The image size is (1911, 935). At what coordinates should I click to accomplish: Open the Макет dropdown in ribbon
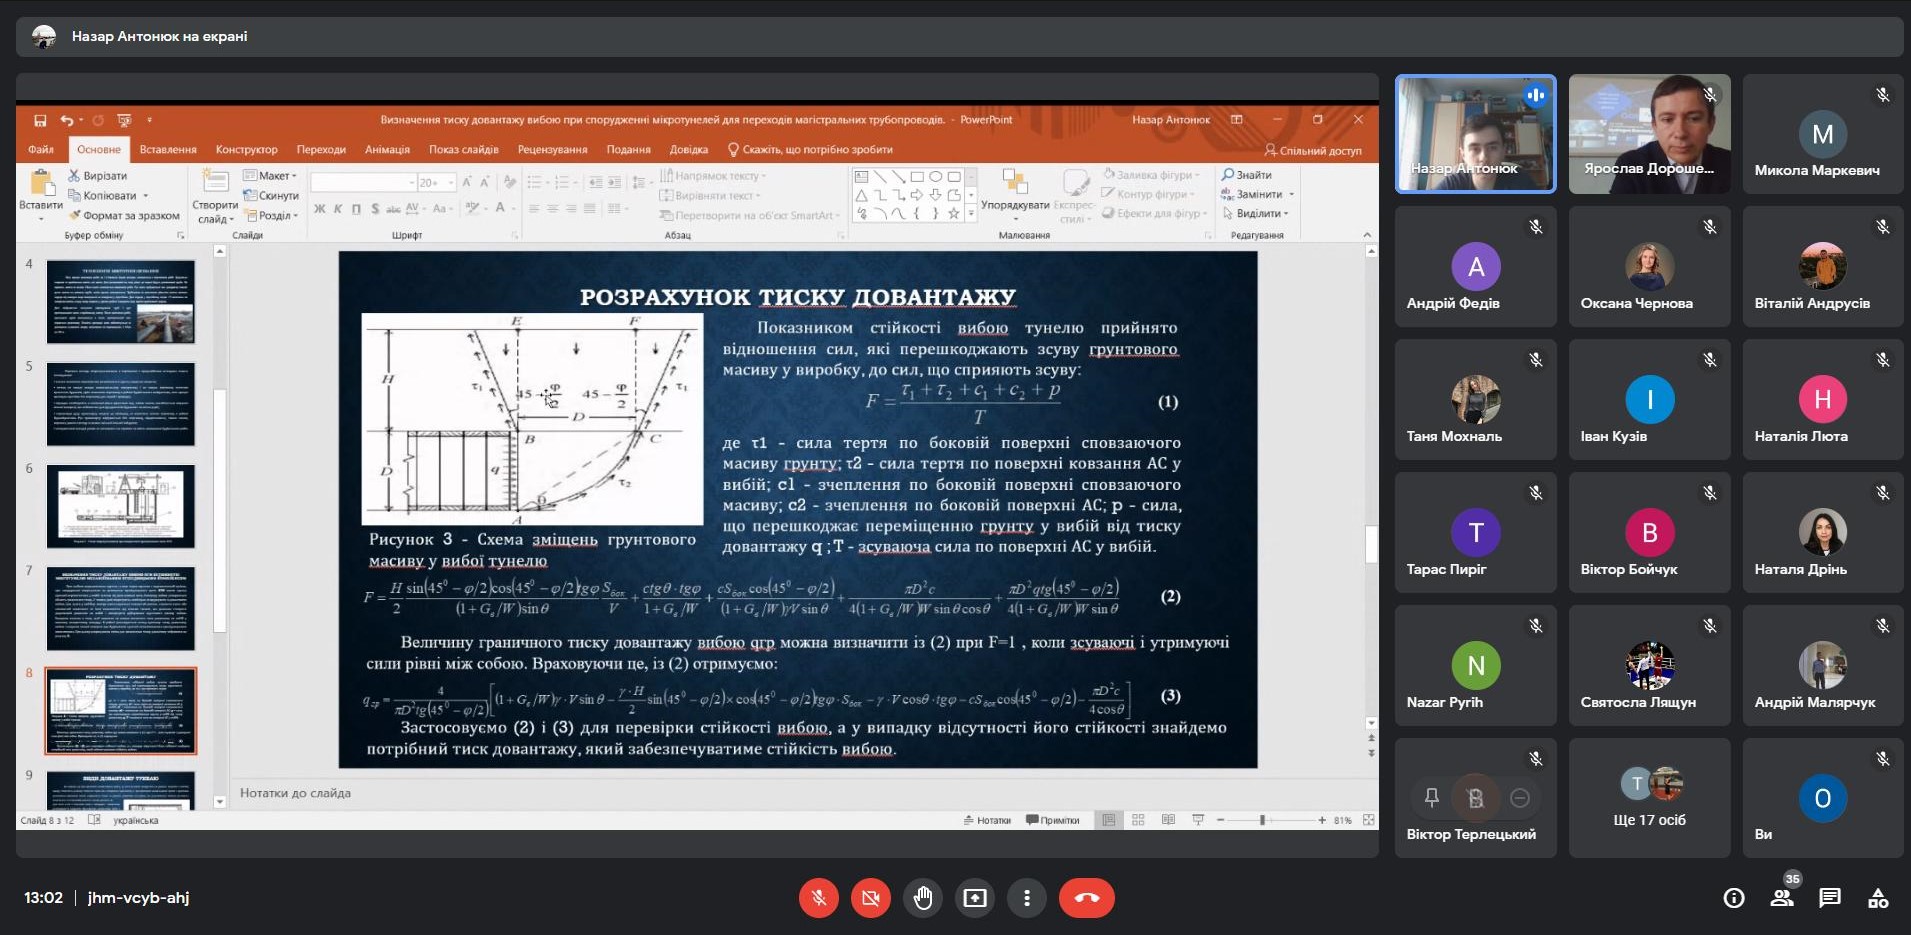point(271,176)
